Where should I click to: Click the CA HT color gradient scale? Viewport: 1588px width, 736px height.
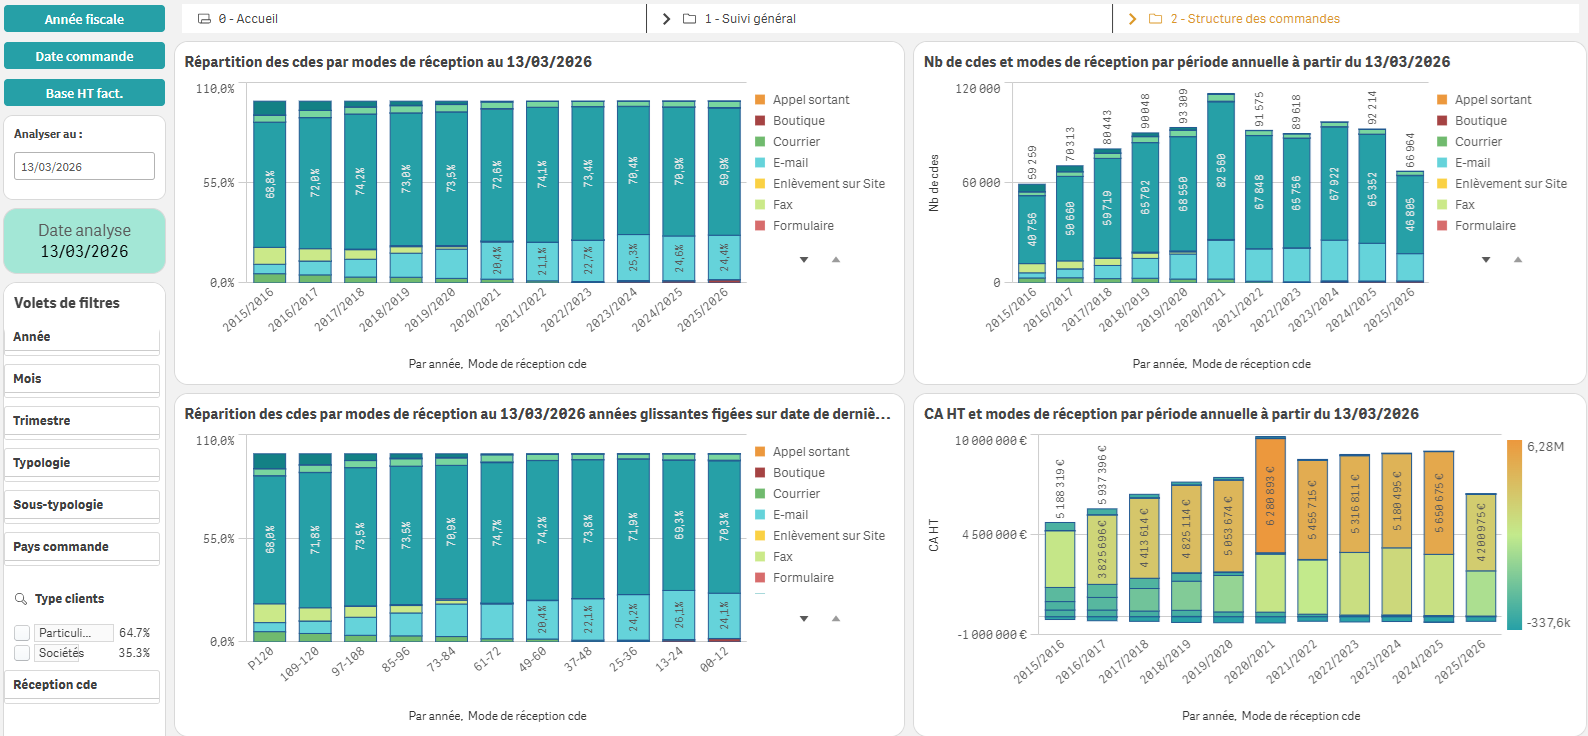point(1514,535)
